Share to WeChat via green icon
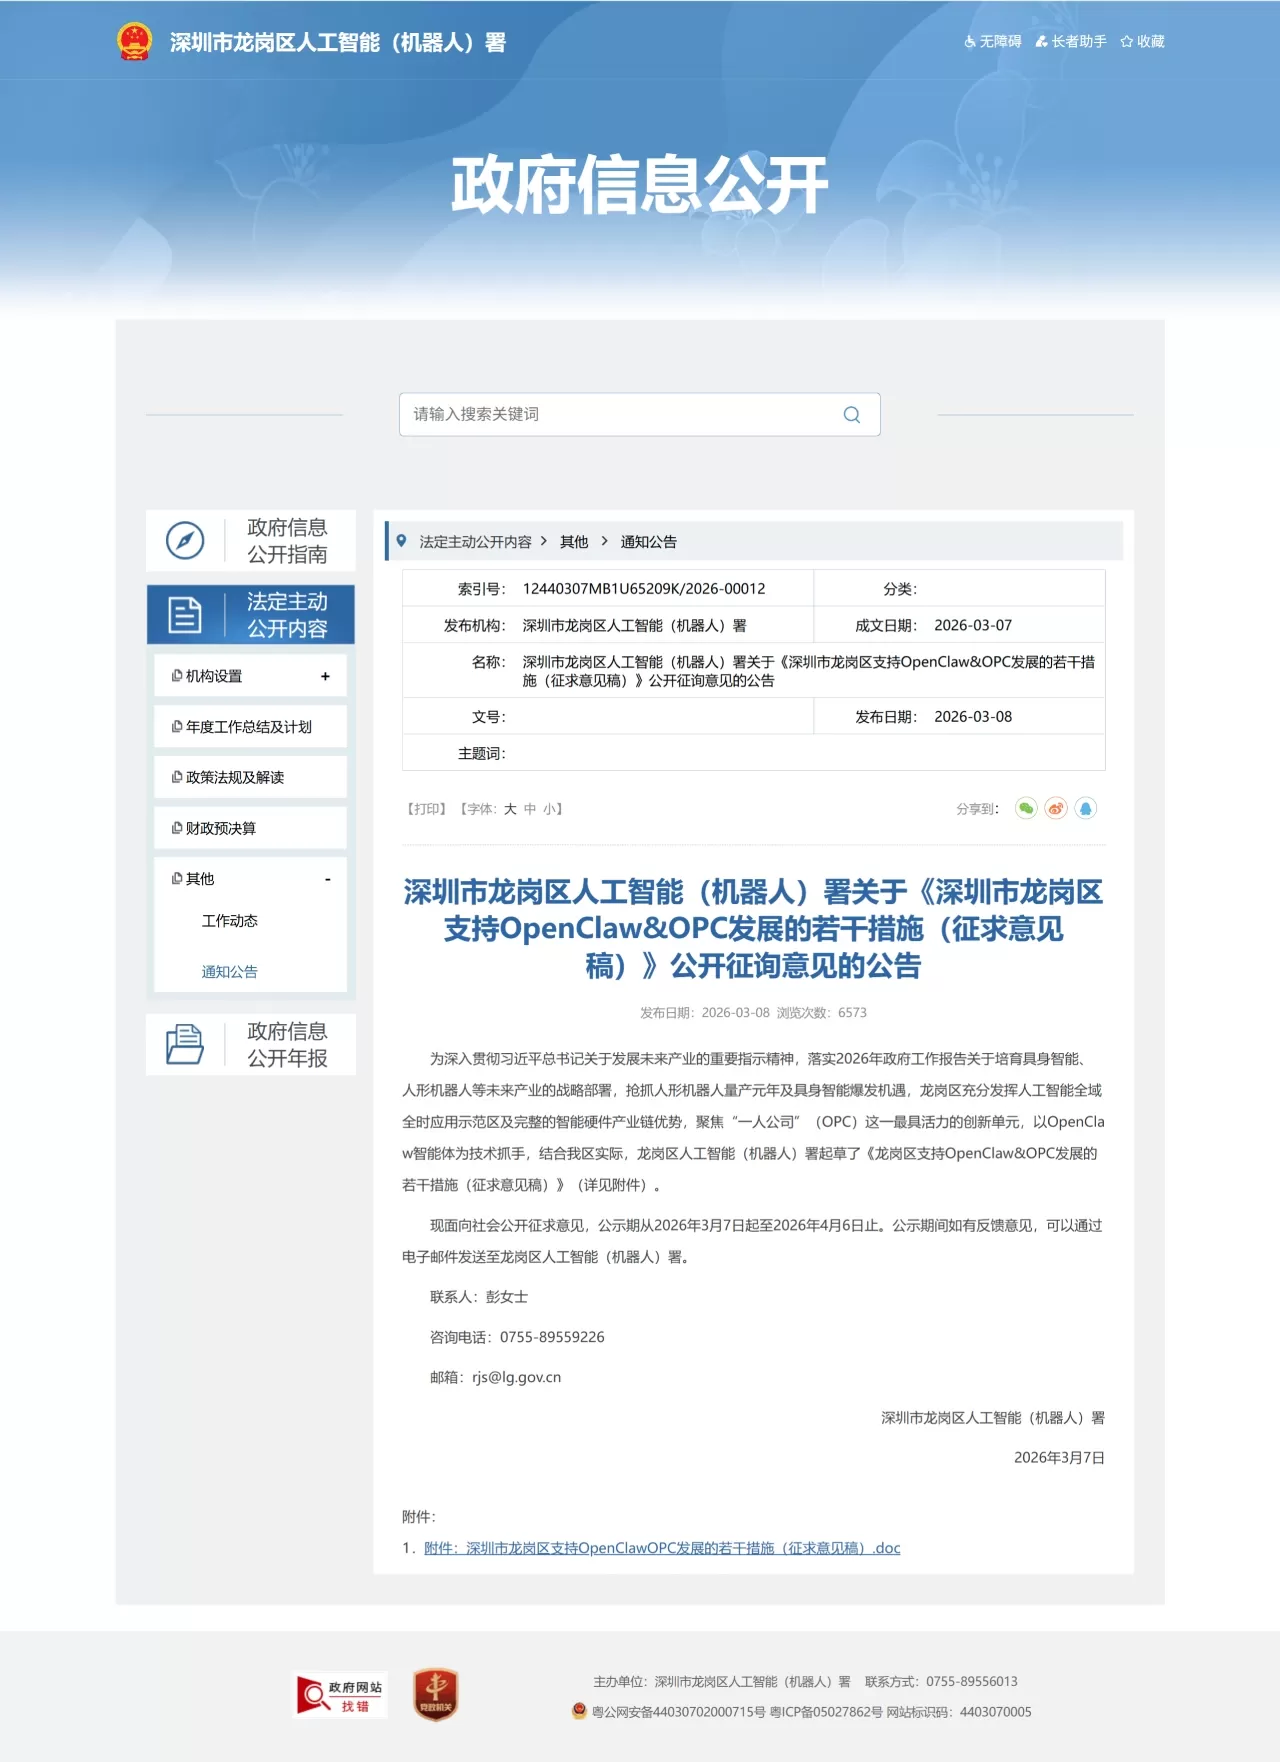Viewport: 1280px width, 1762px height. coord(1026,809)
